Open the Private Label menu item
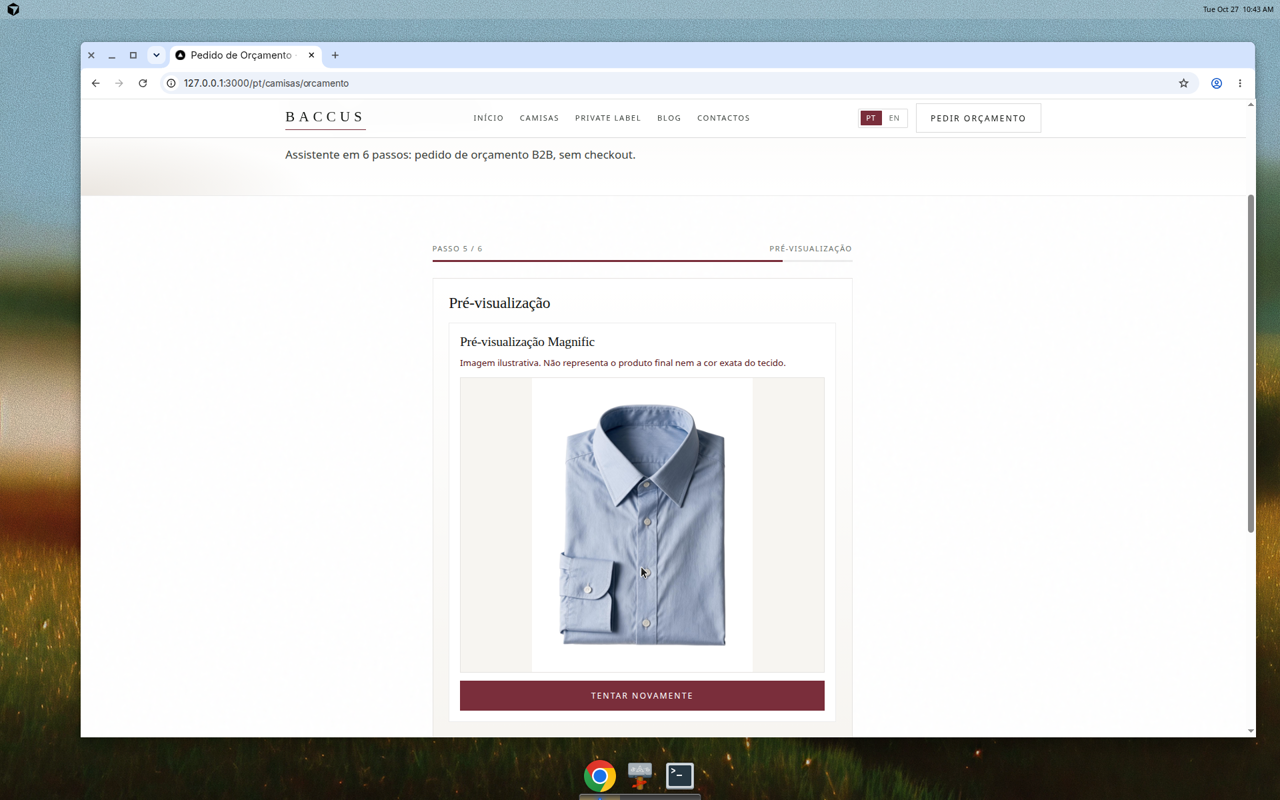 coord(608,118)
